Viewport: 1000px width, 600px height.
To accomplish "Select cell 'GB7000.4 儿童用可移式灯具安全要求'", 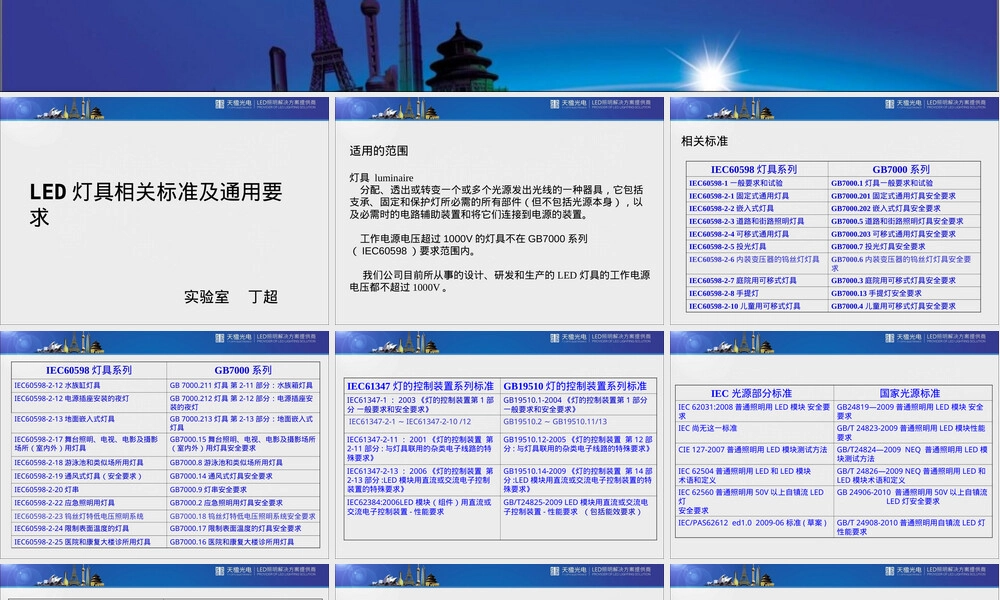I will [x=904, y=306].
